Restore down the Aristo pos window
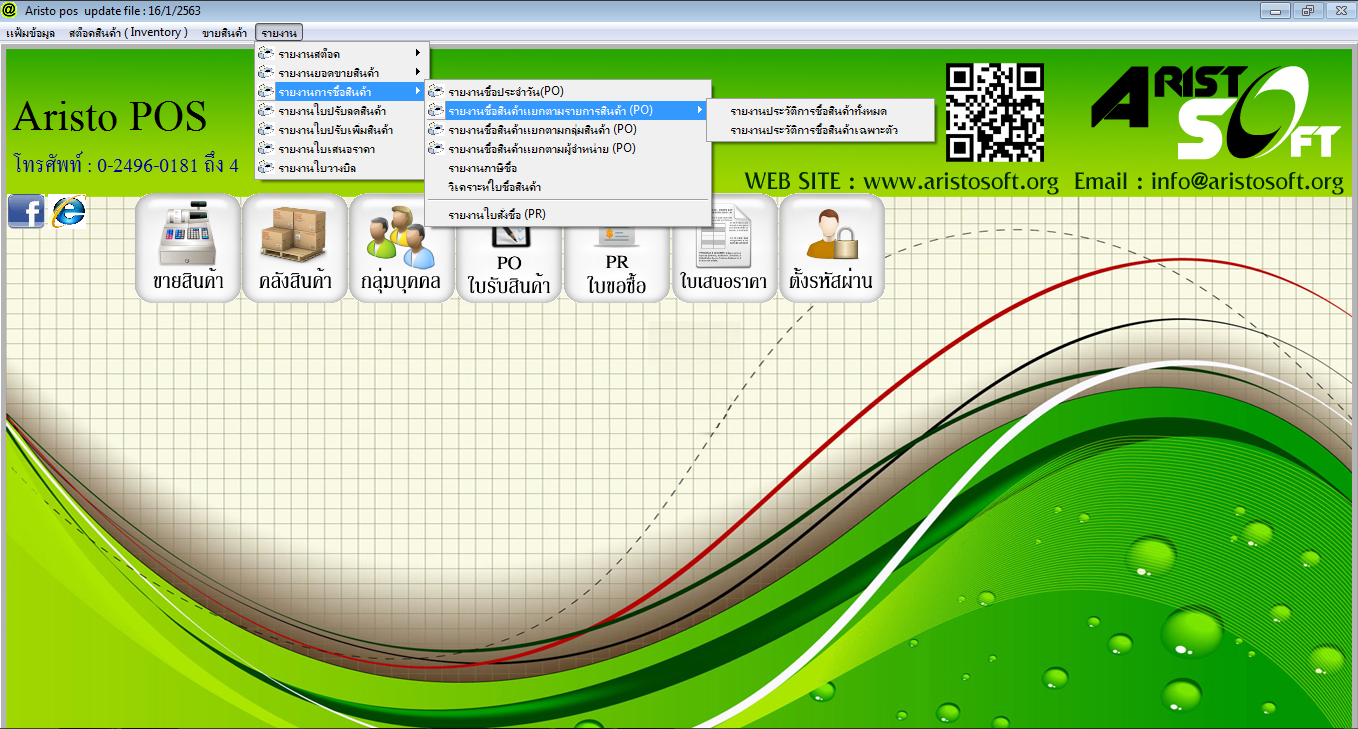This screenshot has width=1358, height=729. coord(1306,10)
